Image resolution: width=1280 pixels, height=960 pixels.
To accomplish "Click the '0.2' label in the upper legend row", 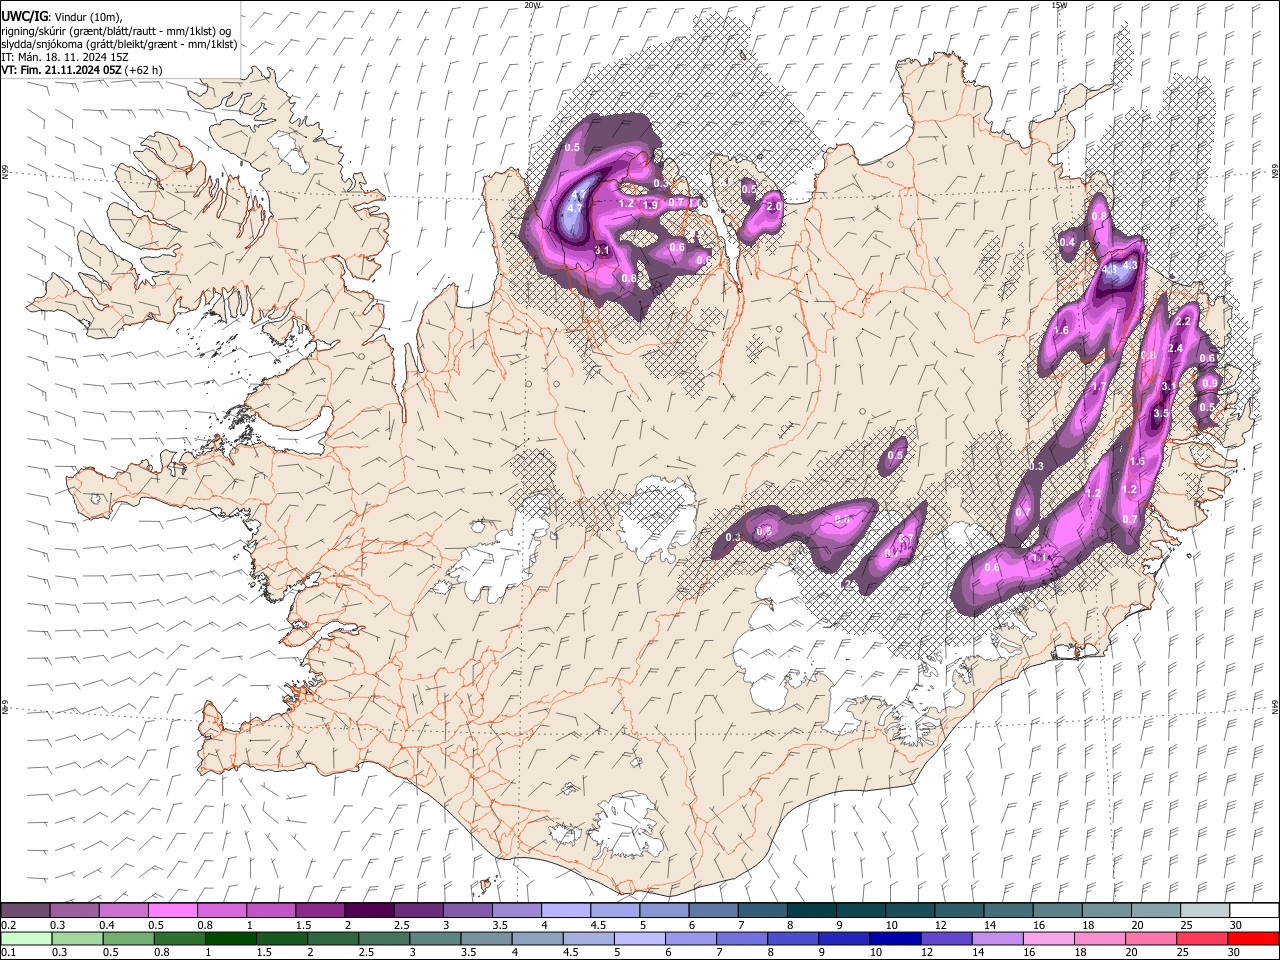I will 9,925.
